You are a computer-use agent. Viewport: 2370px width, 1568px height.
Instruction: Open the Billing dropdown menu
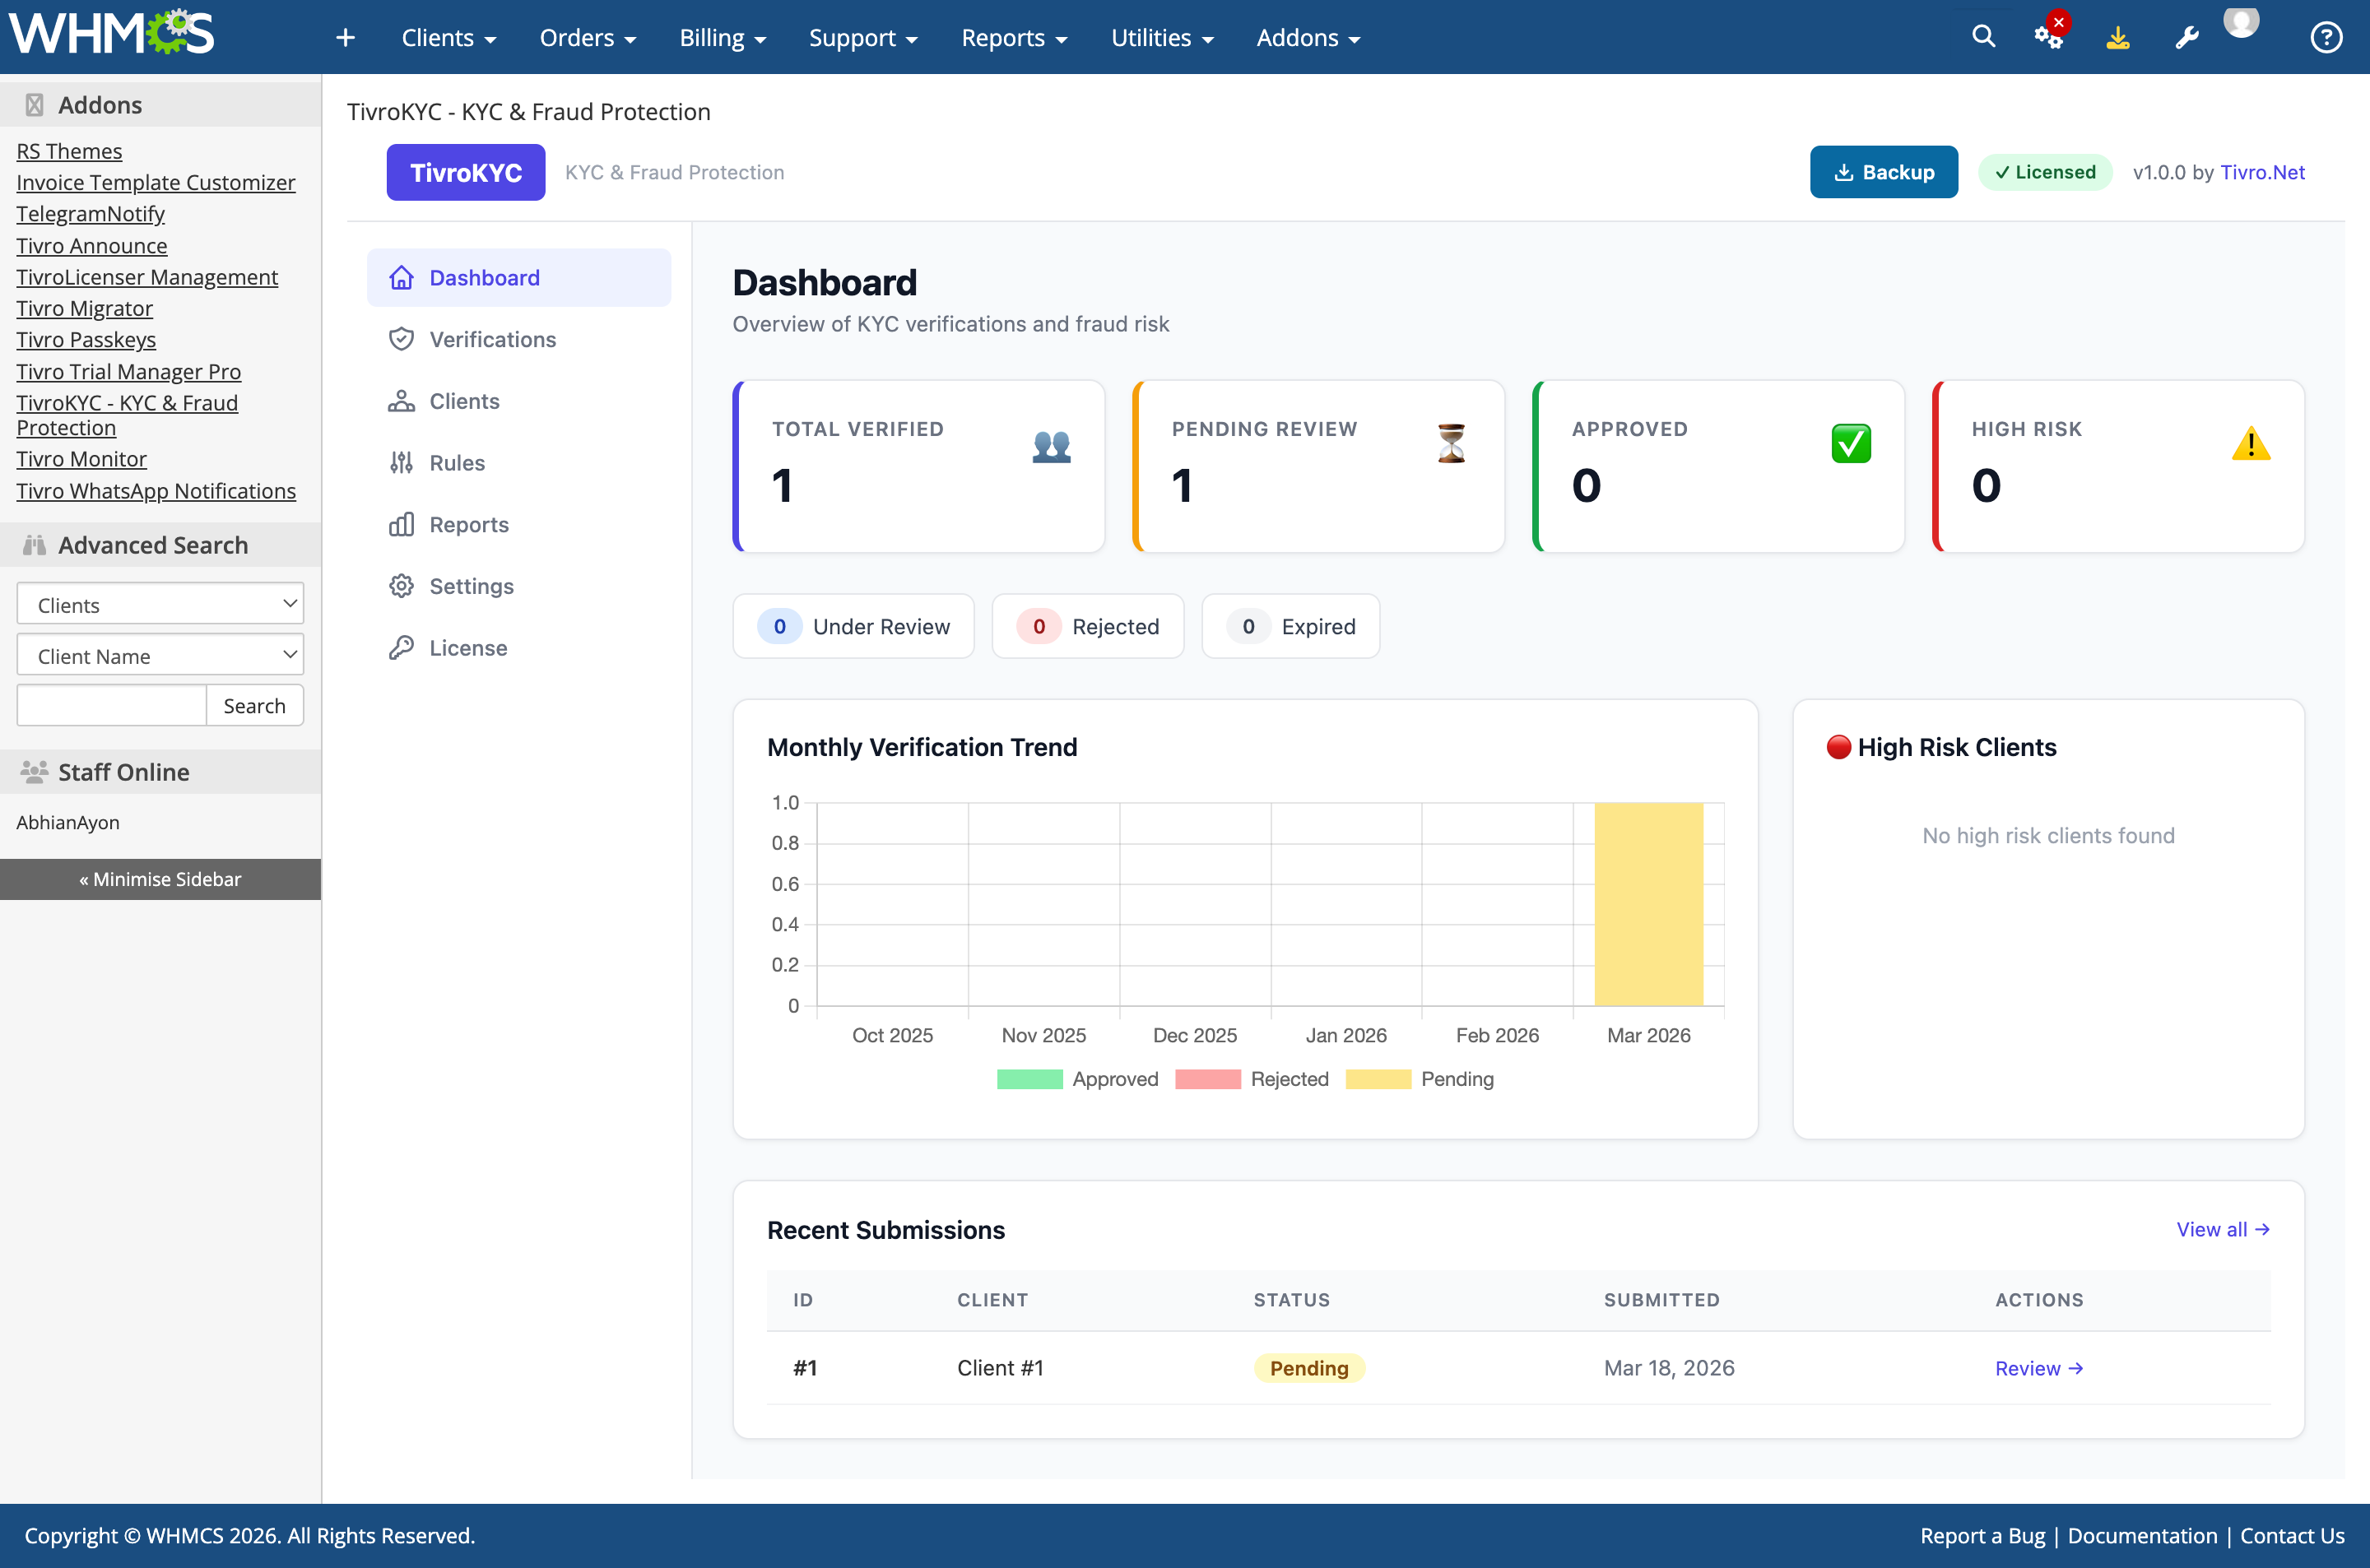pyautogui.click(x=722, y=38)
